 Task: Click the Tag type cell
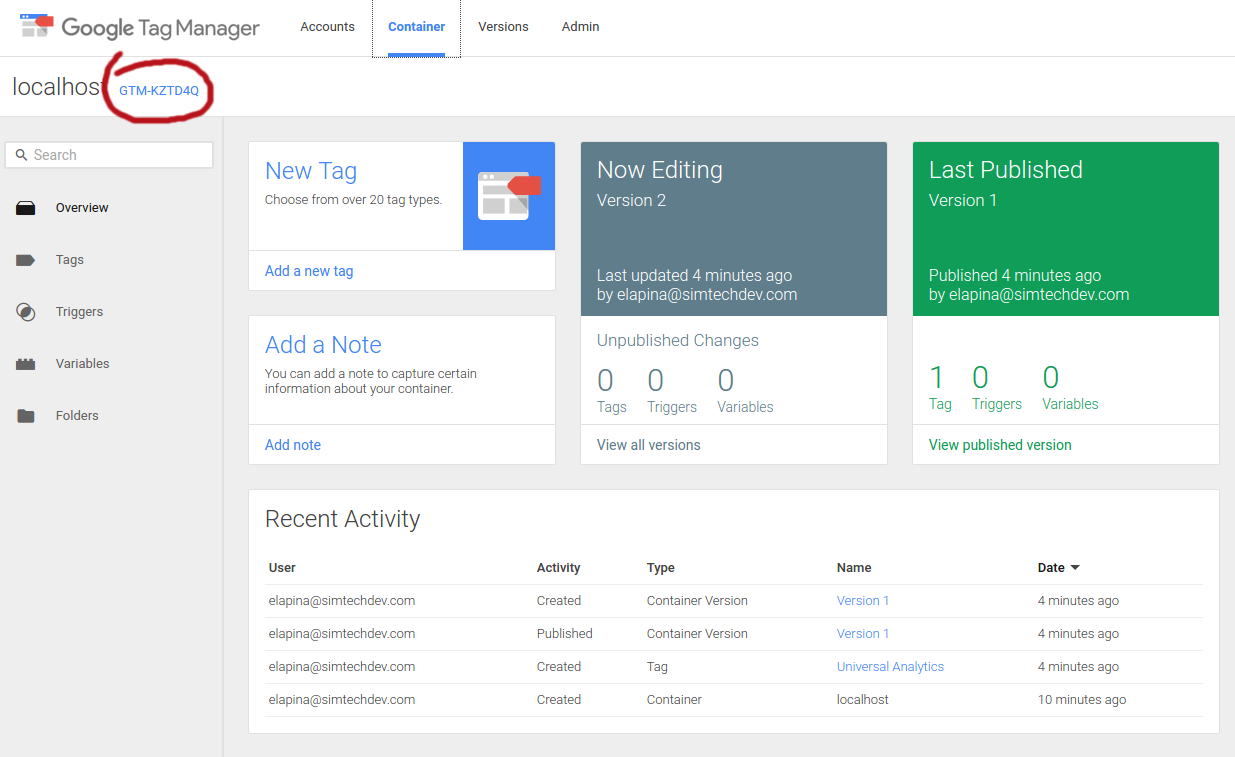click(x=657, y=667)
